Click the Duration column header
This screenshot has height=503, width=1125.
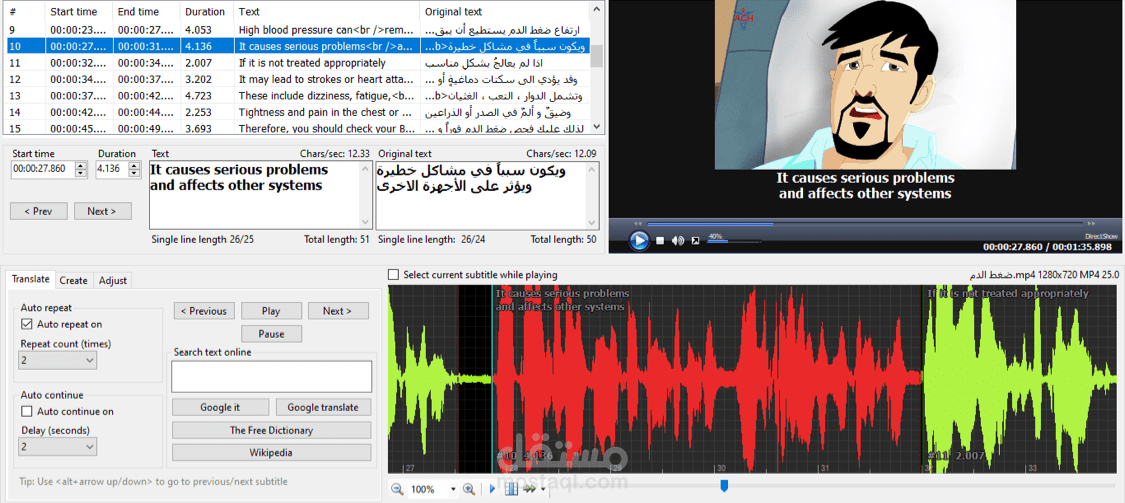point(206,11)
